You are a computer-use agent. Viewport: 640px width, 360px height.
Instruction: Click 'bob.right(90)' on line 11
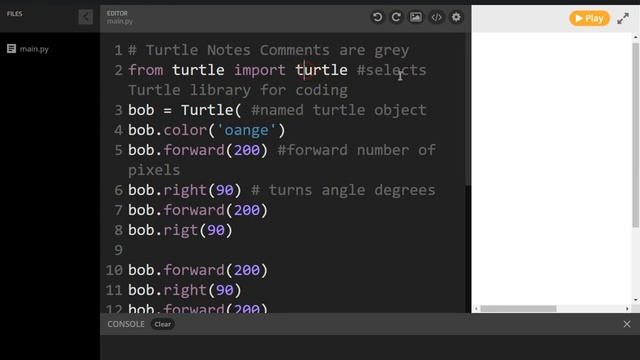point(185,290)
